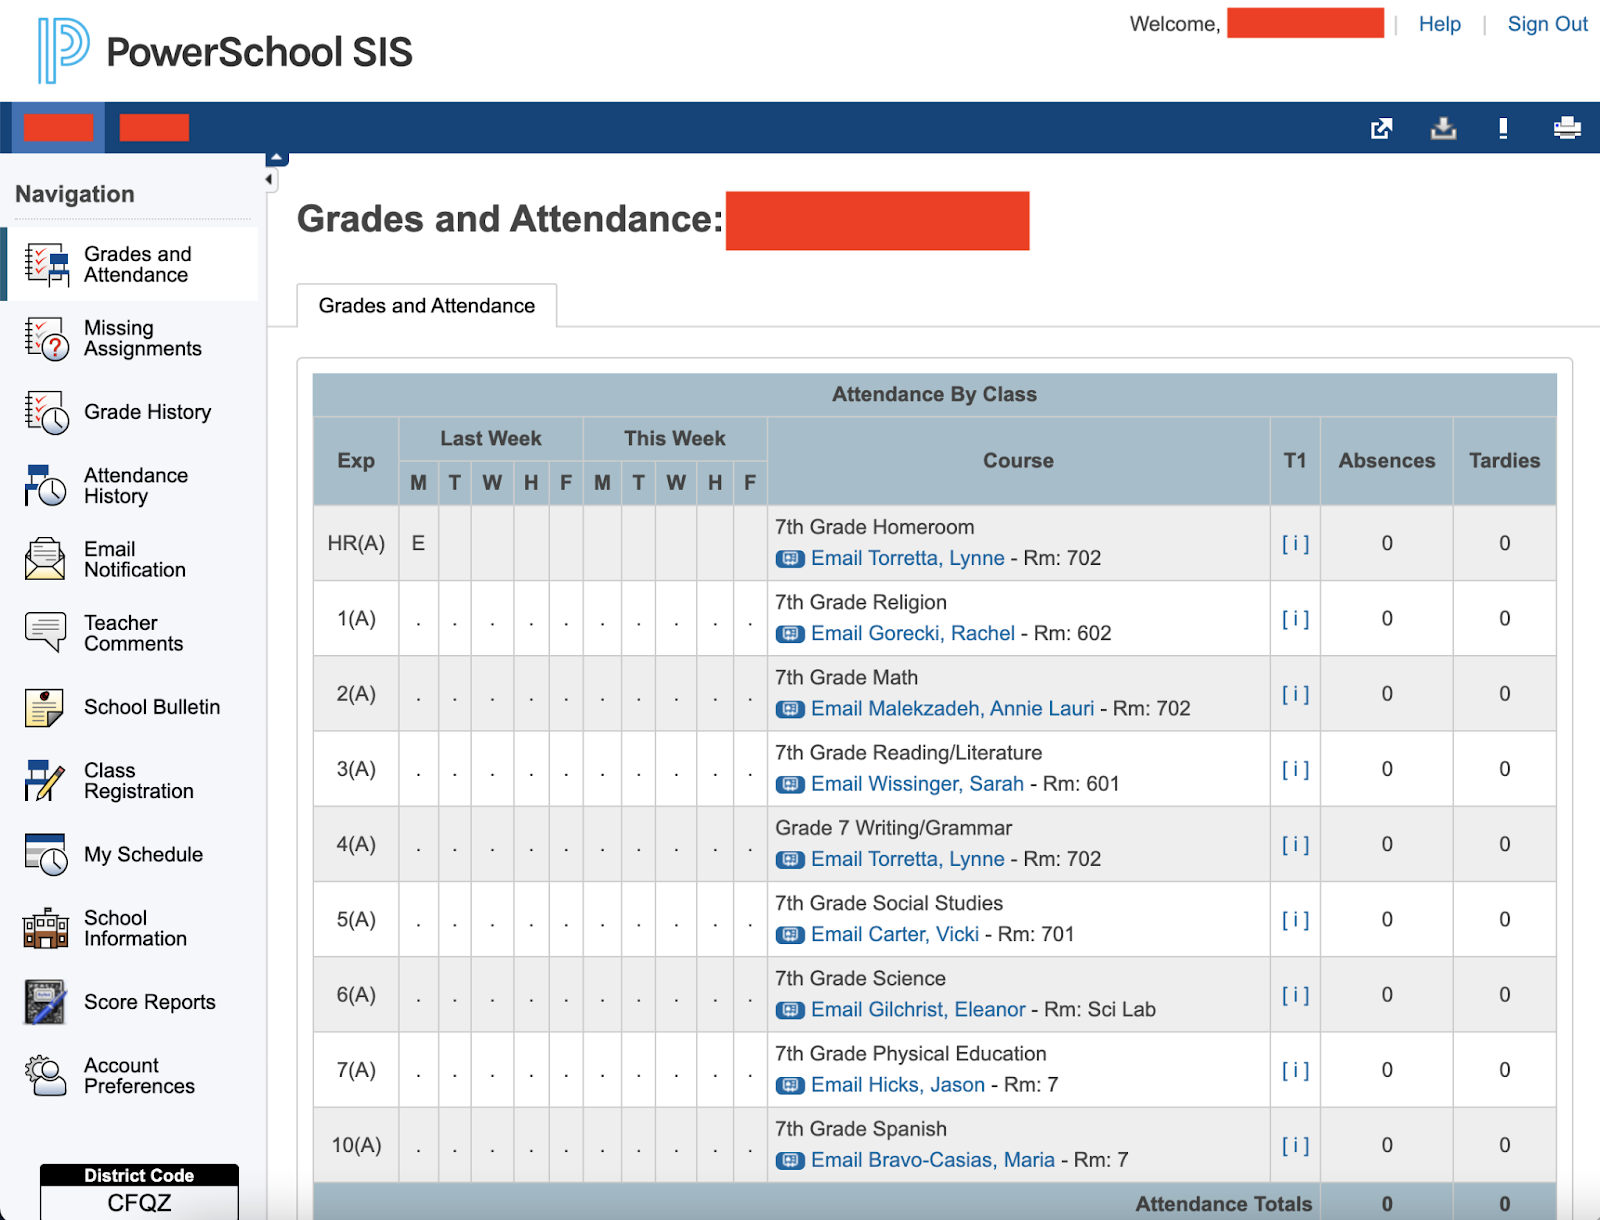
Task: Click the Account Preferences icon
Action: [x=45, y=1076]
